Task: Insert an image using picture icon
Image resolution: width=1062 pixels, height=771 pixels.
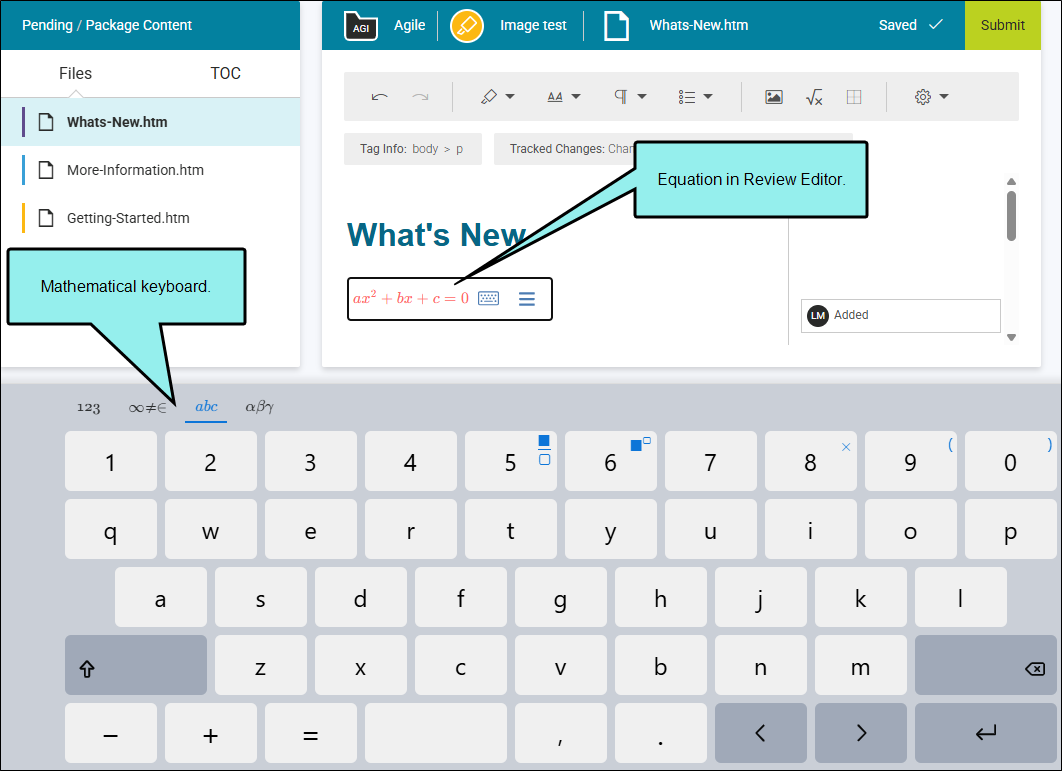Action: 773,97
